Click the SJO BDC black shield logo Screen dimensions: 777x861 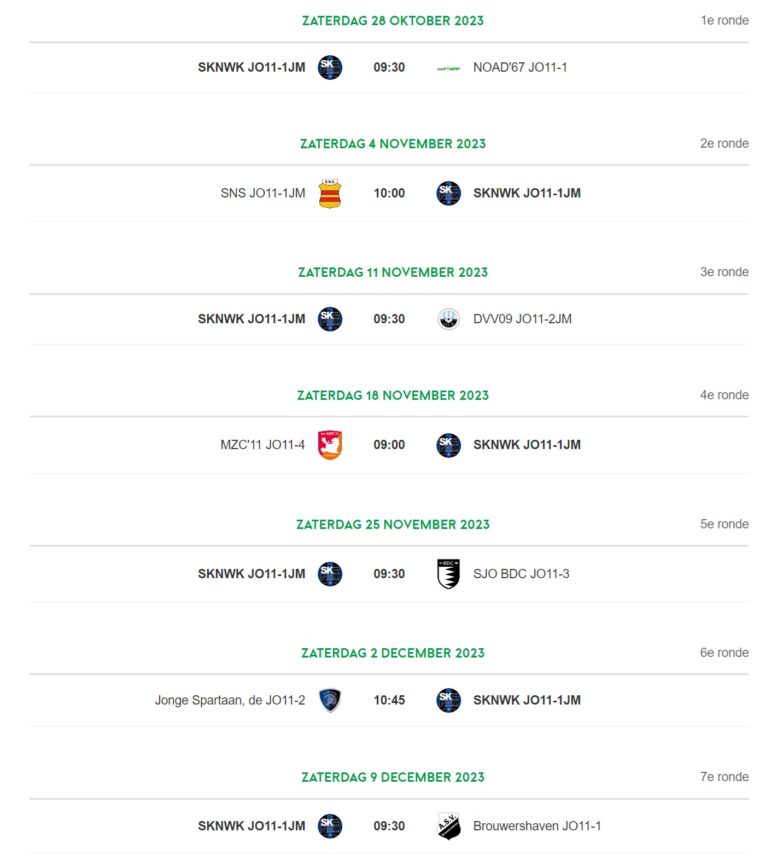click(x=448, y=574)
